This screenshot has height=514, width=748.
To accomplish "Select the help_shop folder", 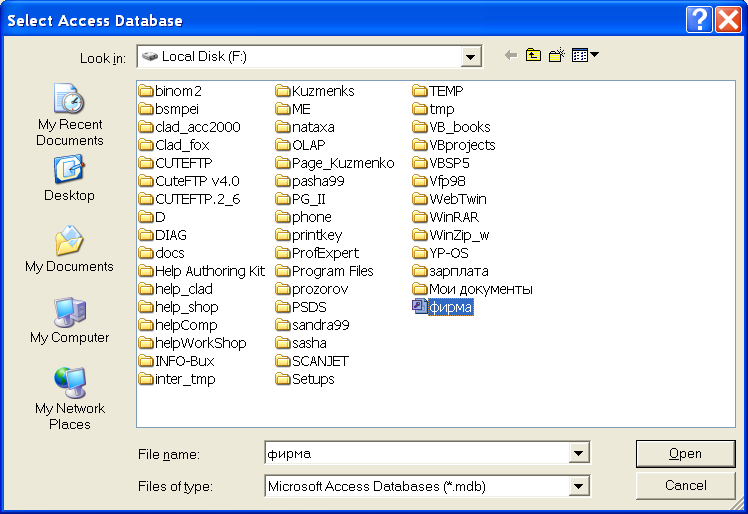I will pyautogui.click(x=178, y=307).
